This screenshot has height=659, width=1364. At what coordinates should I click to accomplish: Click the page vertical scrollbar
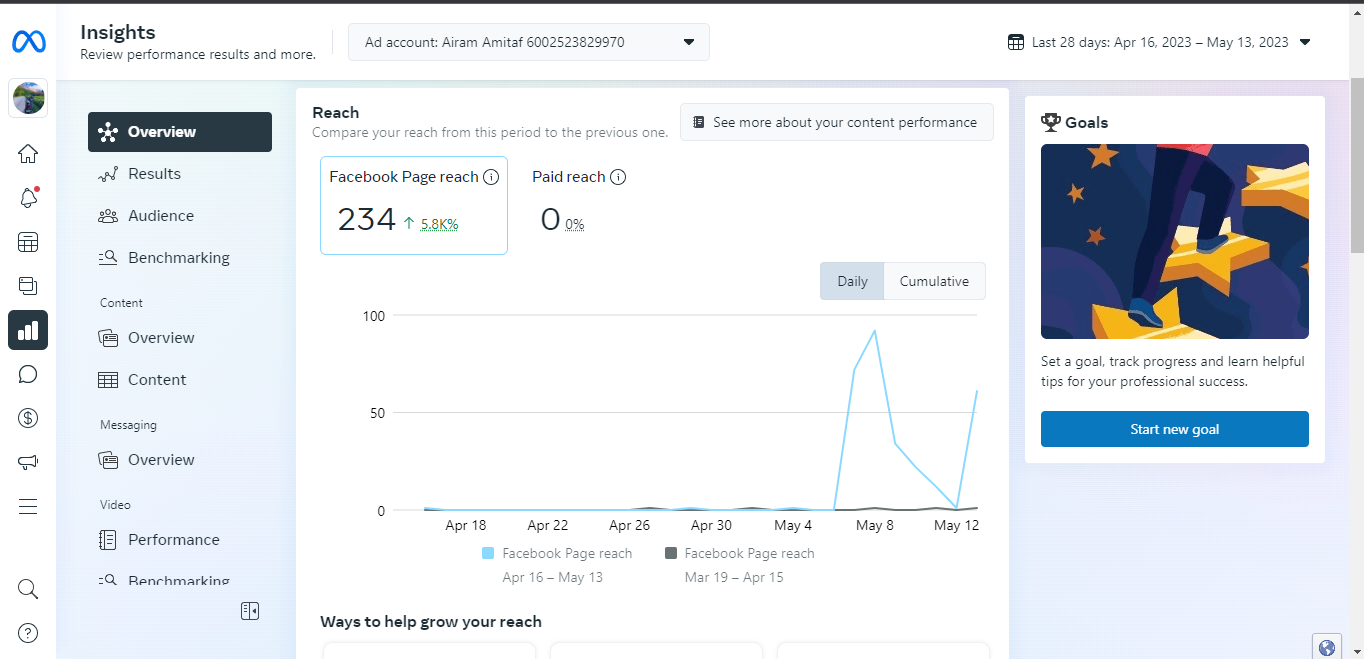pyautogui.click(x=1356, y=167)
